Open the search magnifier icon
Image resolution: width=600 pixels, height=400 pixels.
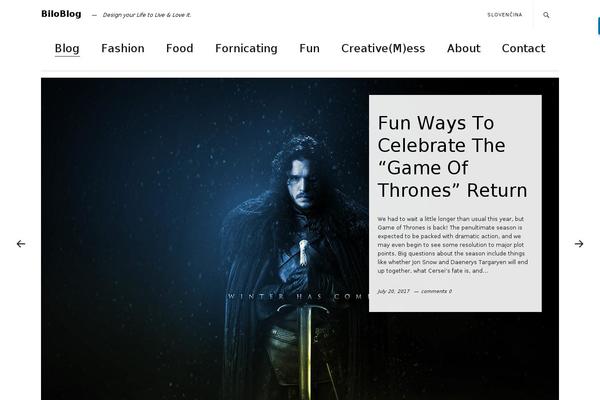(x=546, y=15)
